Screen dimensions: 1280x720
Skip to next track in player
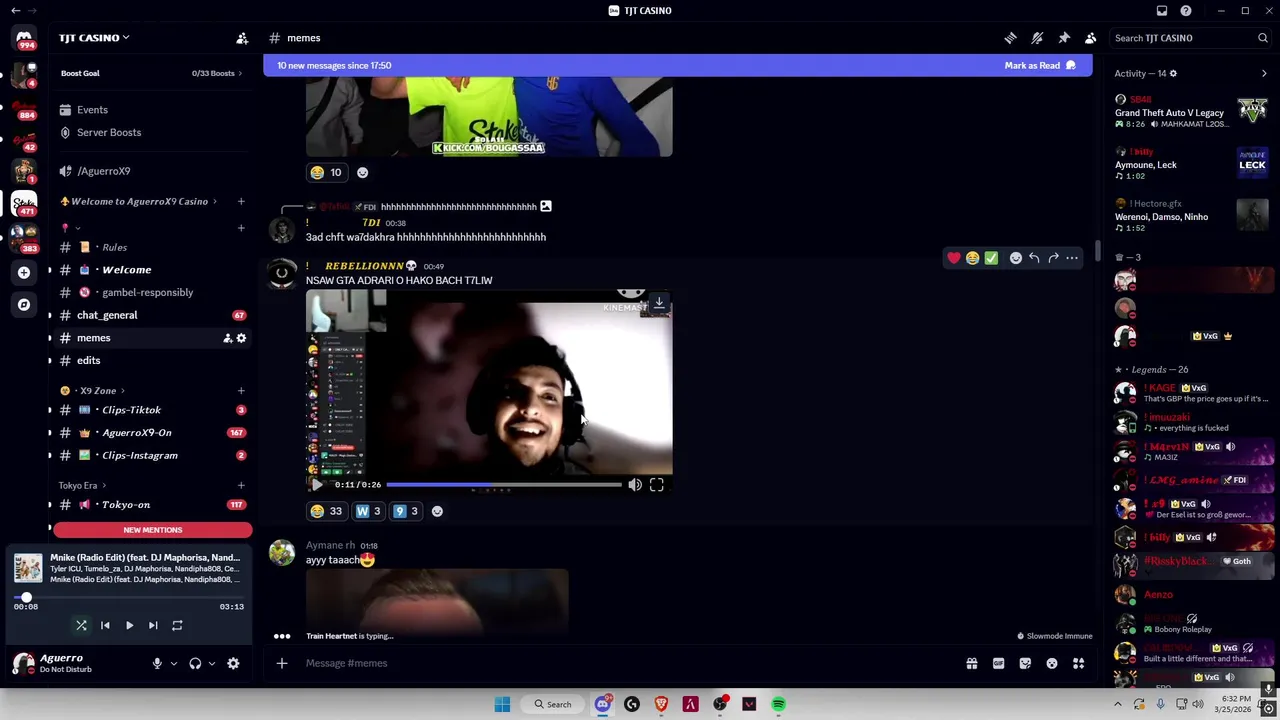point(153,625)
